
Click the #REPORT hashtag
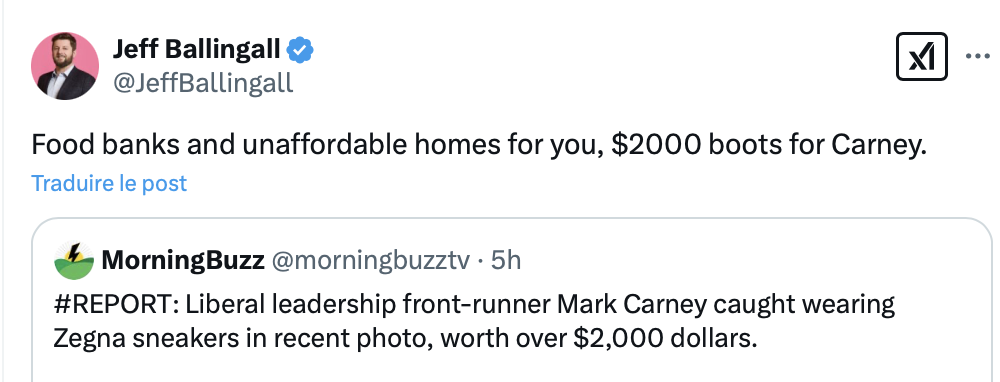pos(115,305)
